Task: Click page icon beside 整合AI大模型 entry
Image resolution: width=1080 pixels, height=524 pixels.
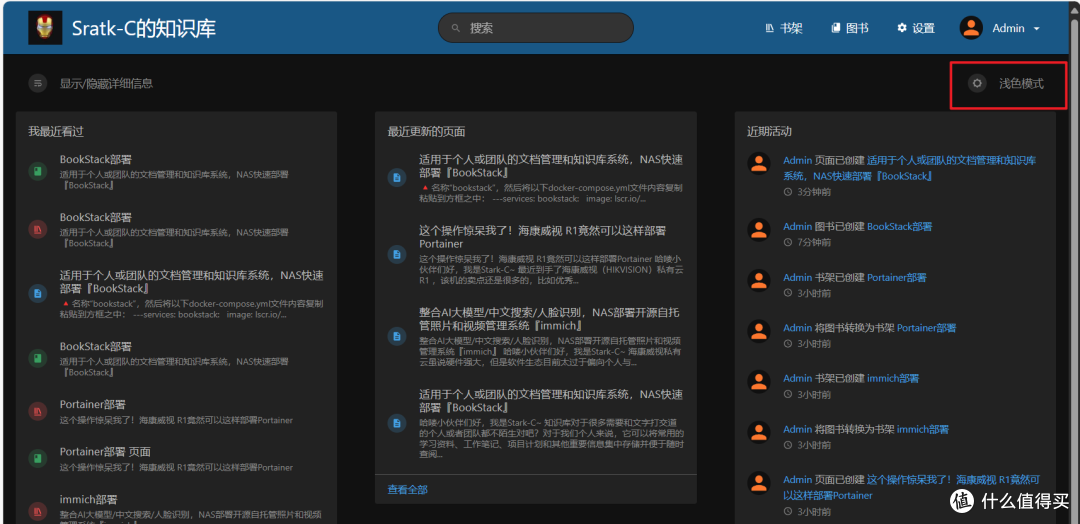Action: [x=397, y=337]
